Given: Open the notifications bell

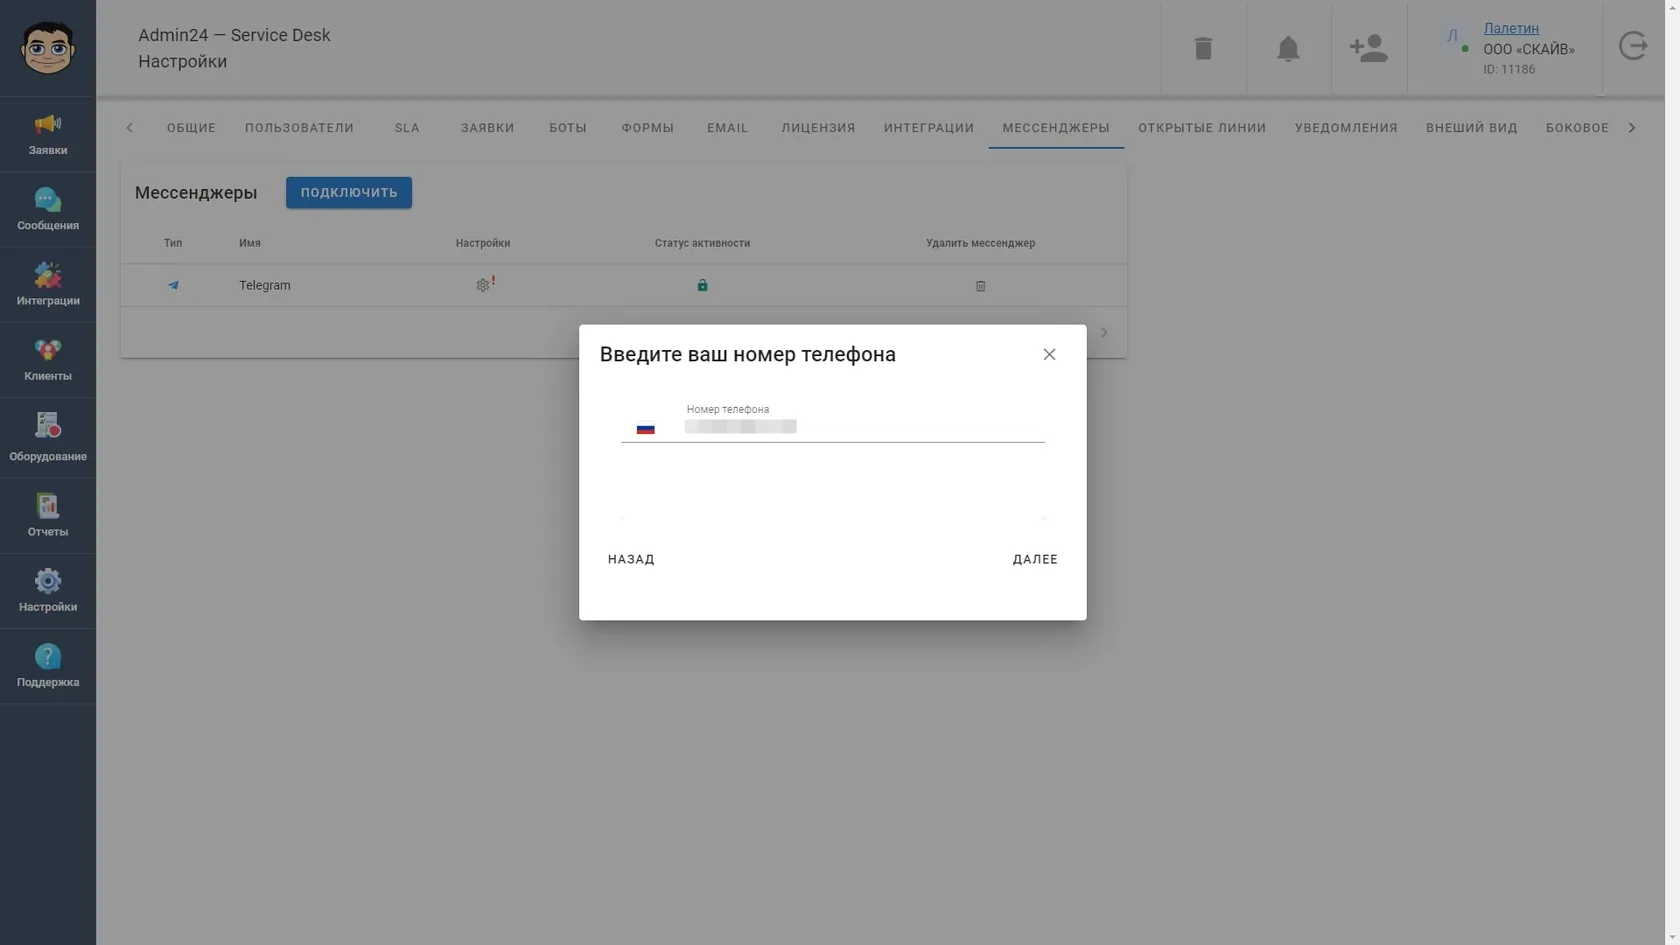Looking at the screenshot, I should 1288,48.
